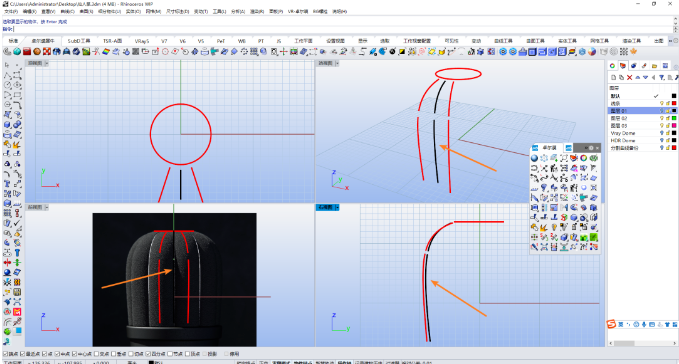Open the layer filter funnel icon
Screen dimensions: 679x364
662,77
